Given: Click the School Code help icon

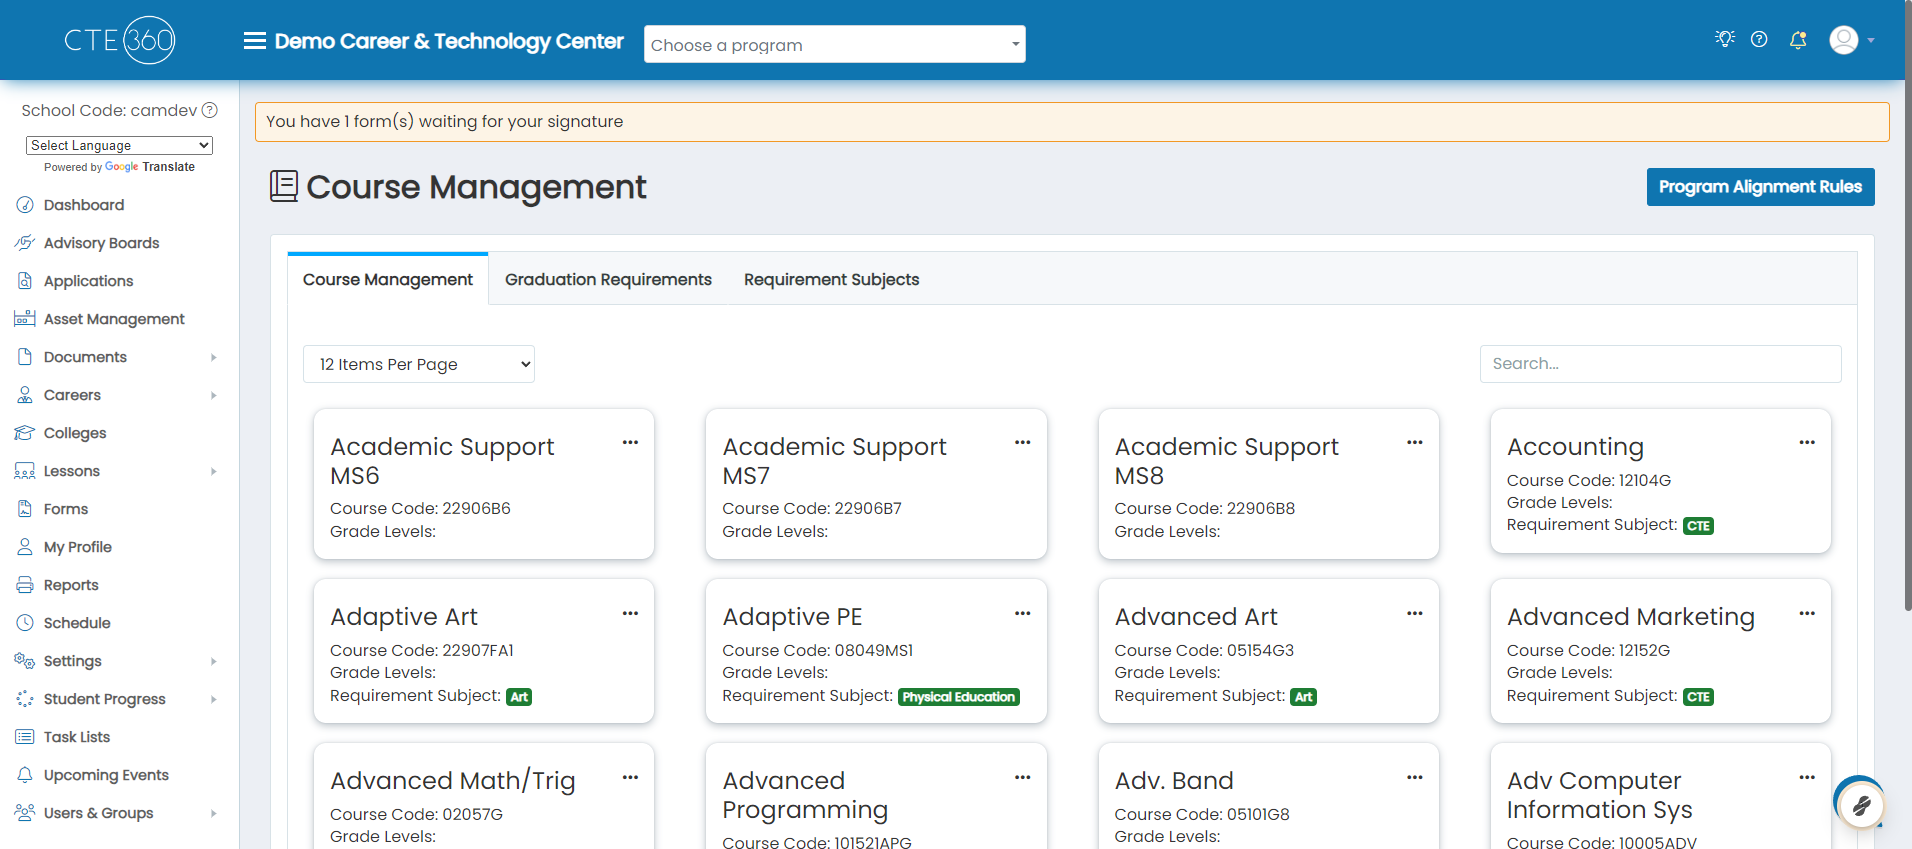Looking at the screenshot, I should click(x=210, y=110).
